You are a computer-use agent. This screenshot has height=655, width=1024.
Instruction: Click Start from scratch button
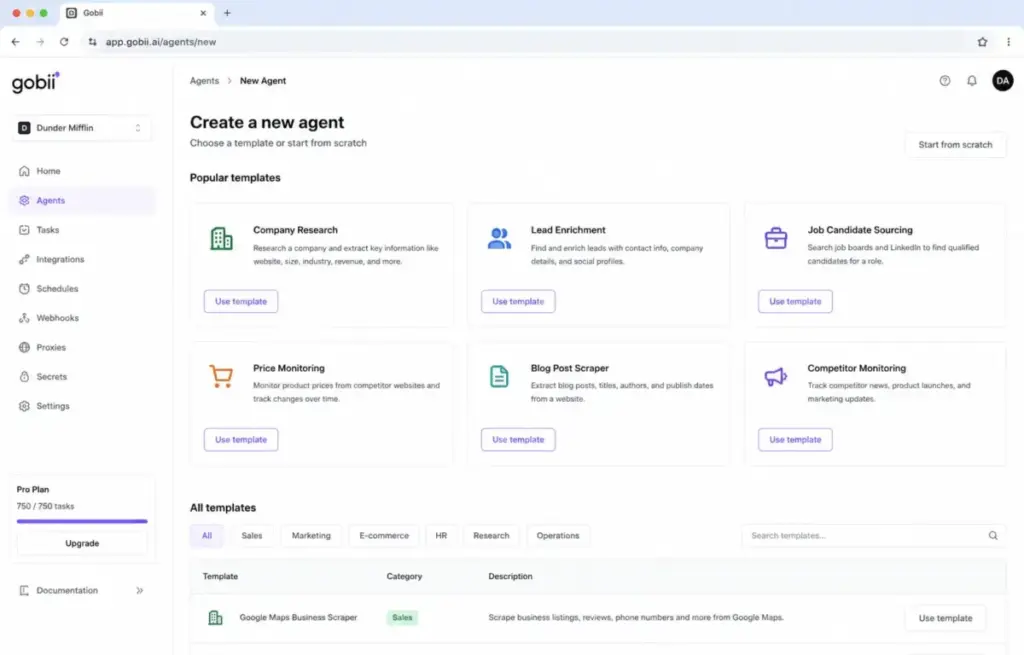[x=955, y=145]
